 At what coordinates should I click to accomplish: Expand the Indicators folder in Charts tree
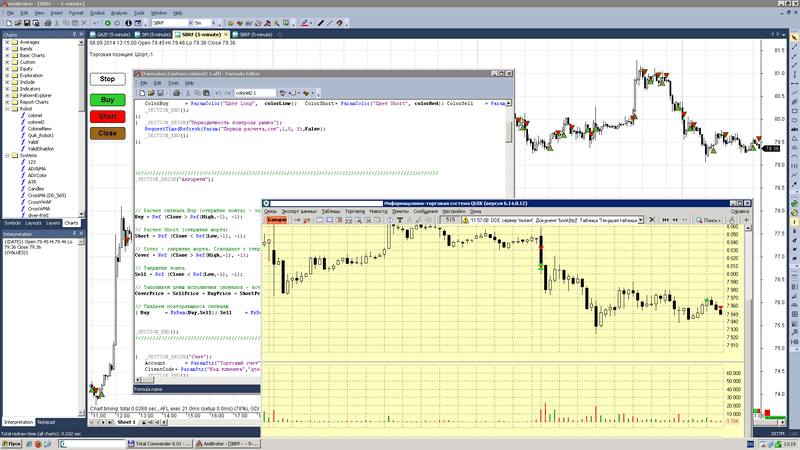pos(7,89)
